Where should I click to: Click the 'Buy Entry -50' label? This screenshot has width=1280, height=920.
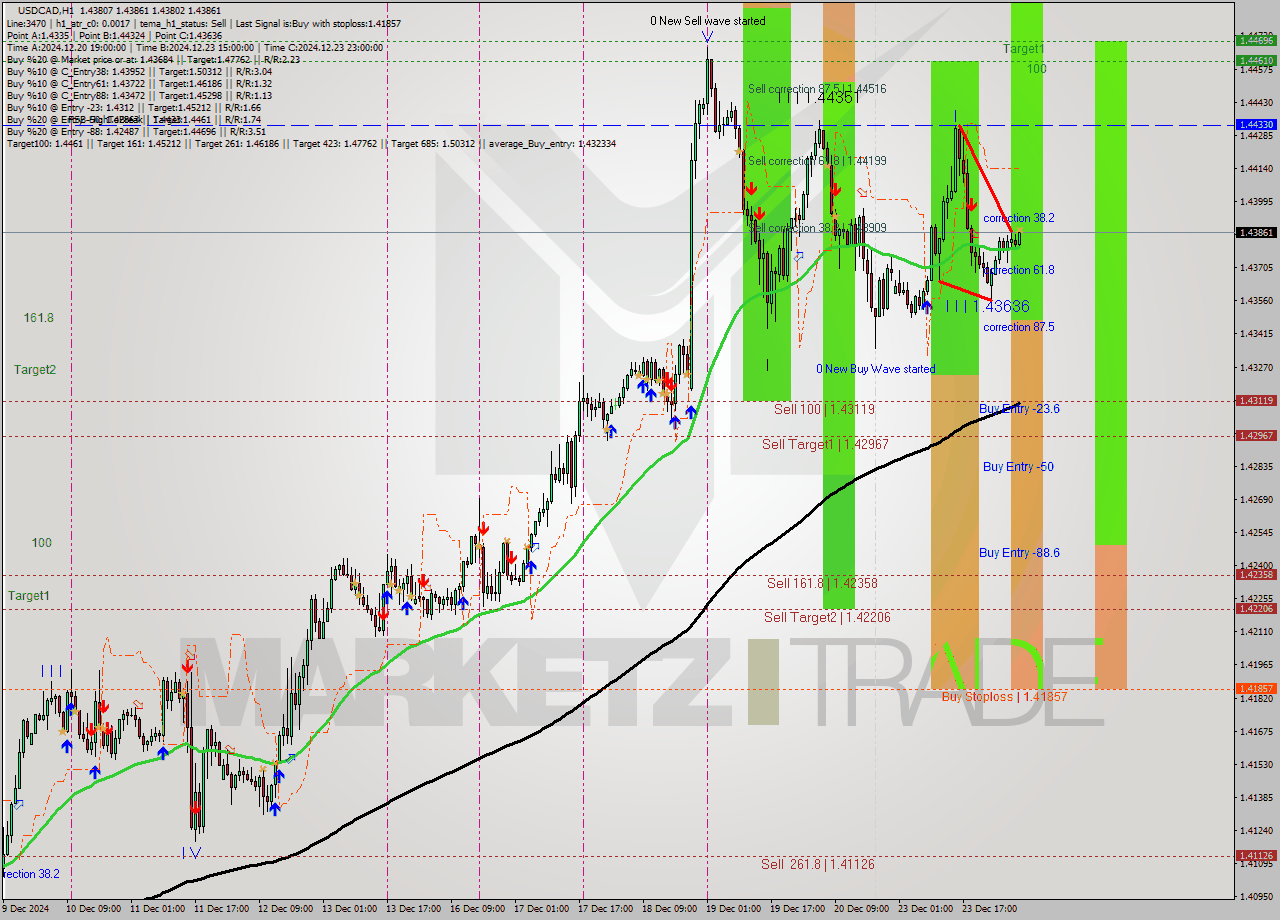tap(1018, 467)
